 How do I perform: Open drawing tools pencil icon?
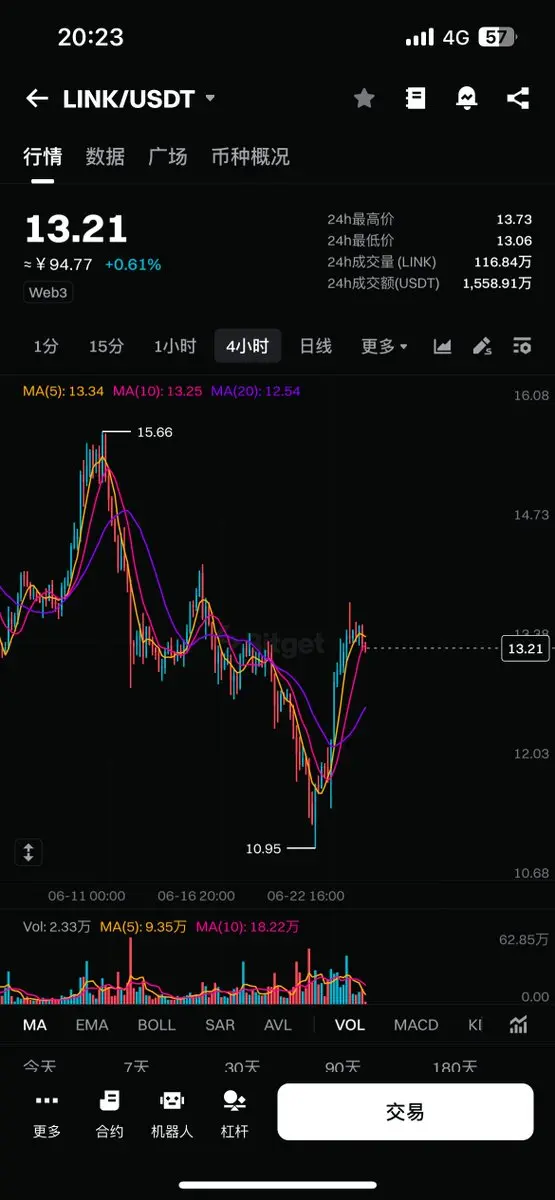[482, 346]
